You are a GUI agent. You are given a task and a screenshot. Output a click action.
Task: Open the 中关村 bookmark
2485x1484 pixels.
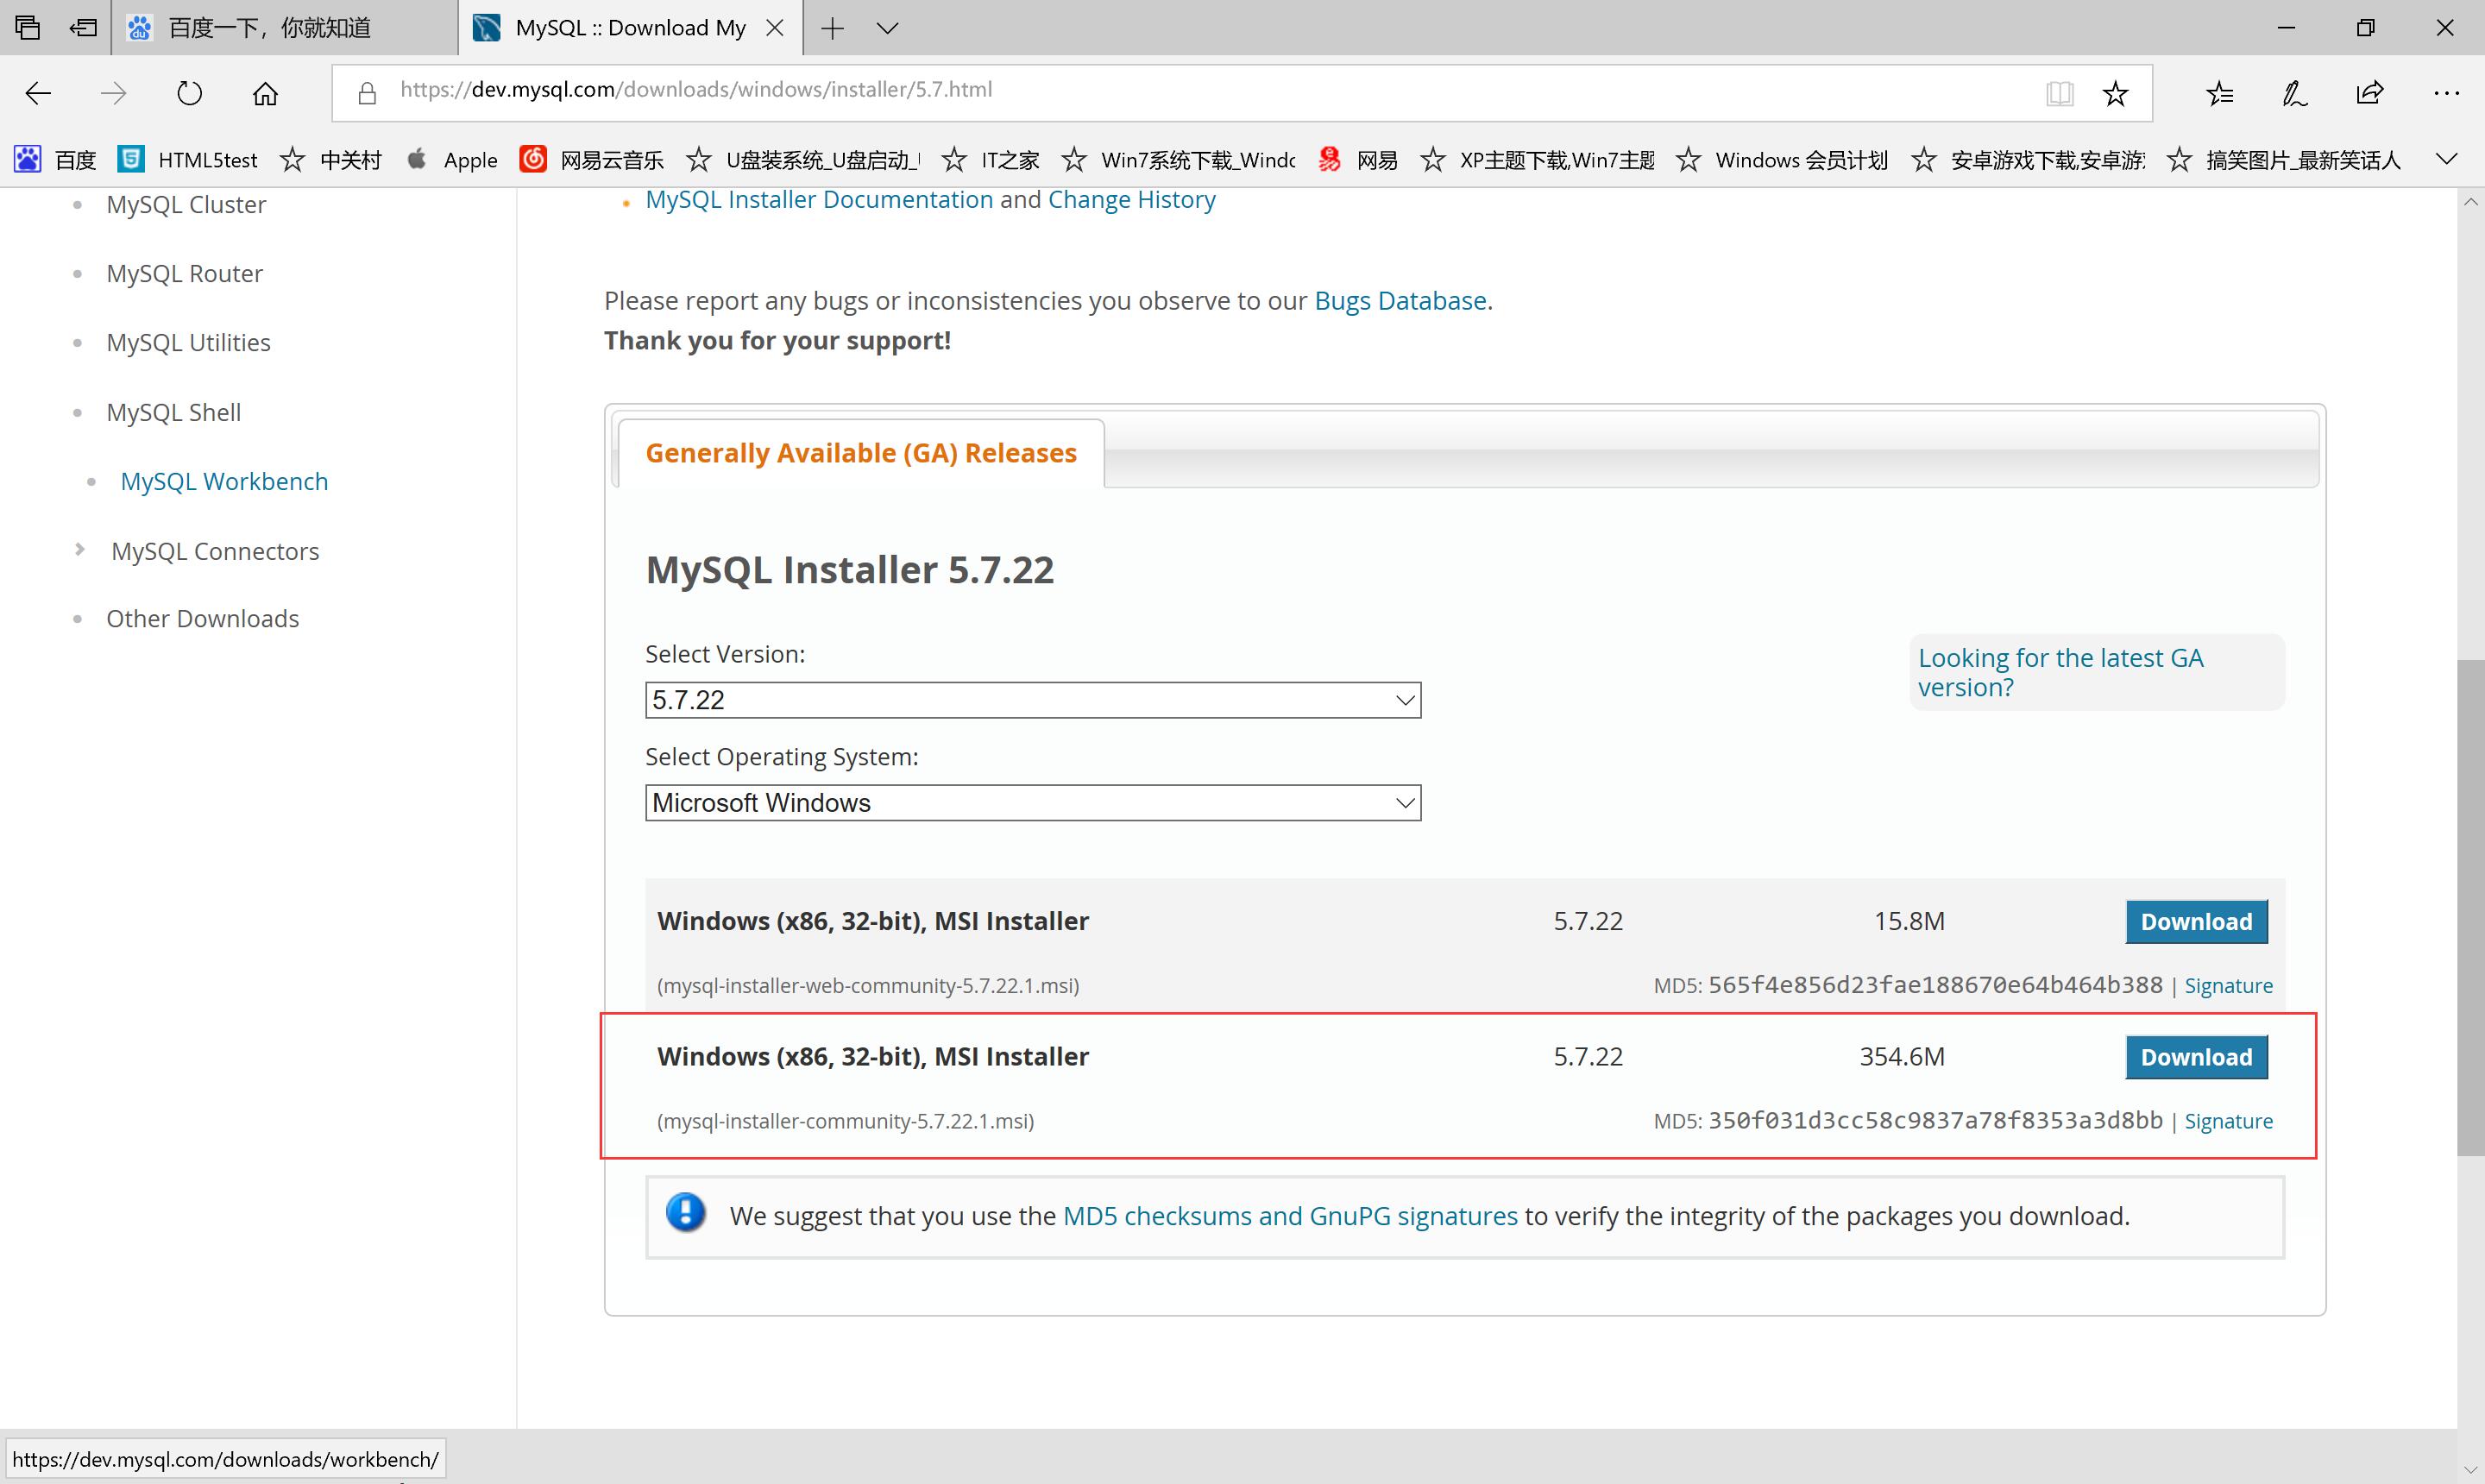(331, 160)
